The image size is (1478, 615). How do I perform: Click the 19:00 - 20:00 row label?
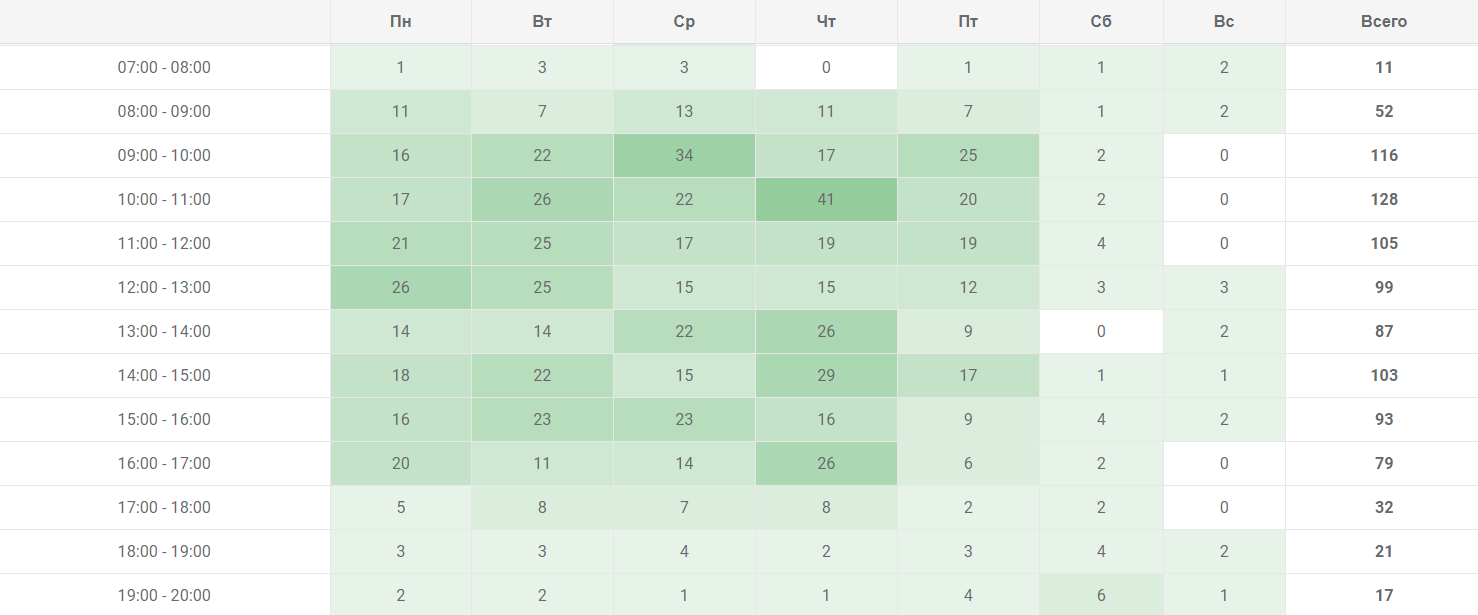click(164, 596)
